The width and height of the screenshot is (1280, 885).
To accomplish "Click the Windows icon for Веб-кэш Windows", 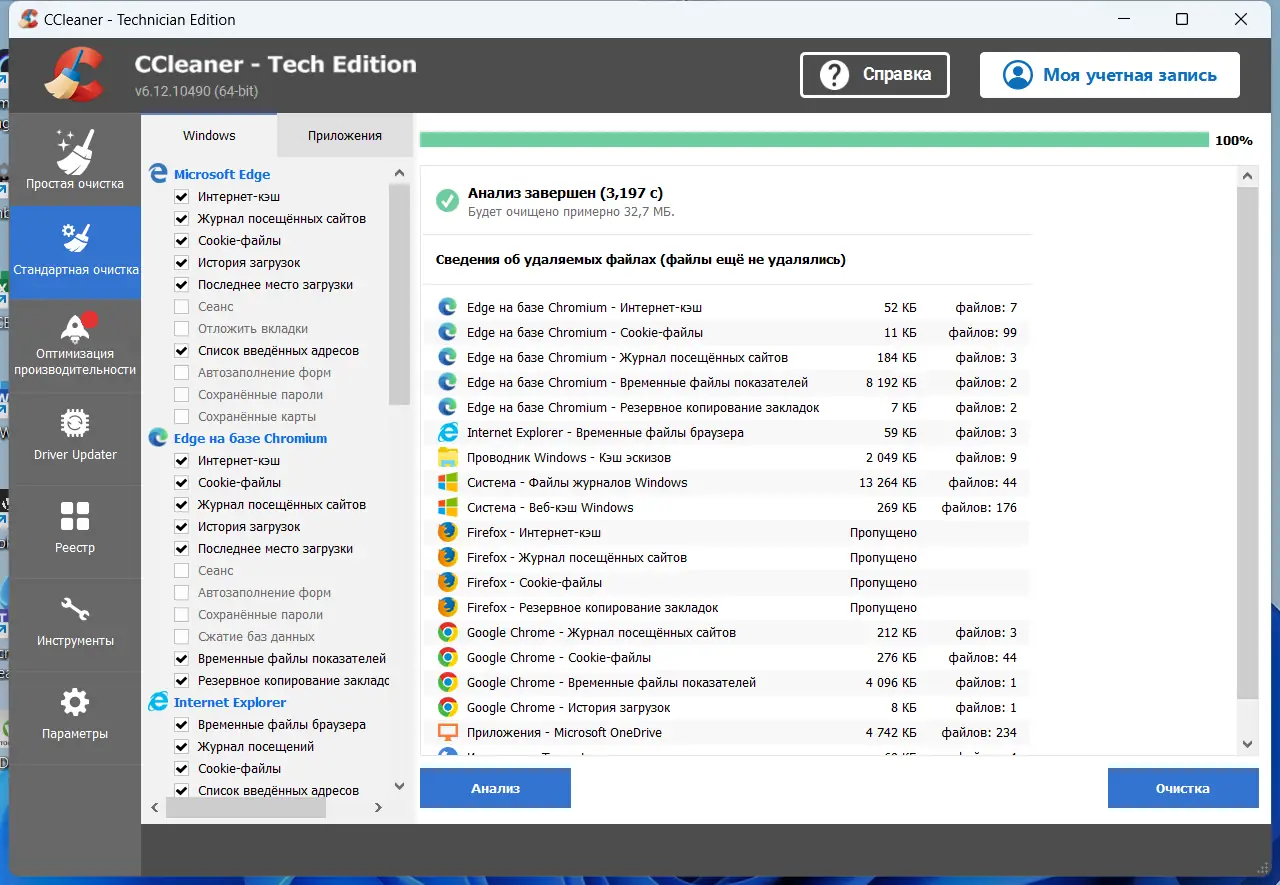I will pyautogui.click(x=447, y=507).
